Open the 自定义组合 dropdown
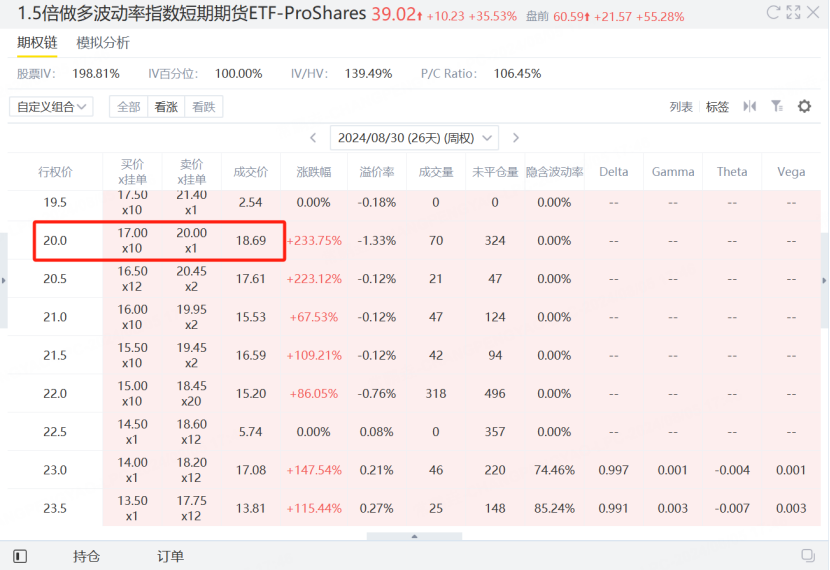Image resolution: width=830 pixels, height=570 pixels. pos(51,107)
